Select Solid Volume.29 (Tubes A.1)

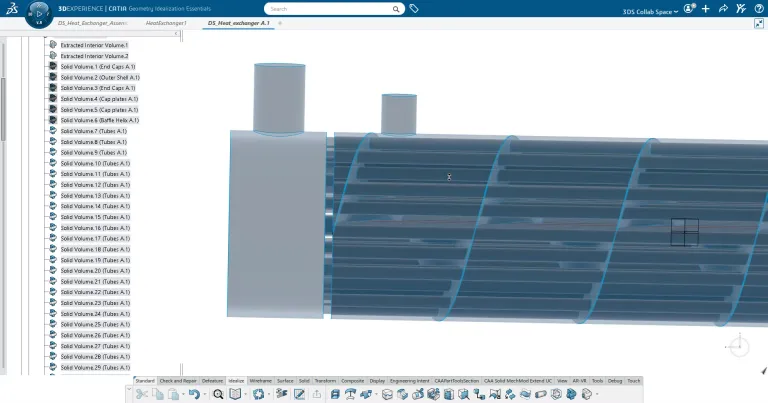tap(95, 367)
